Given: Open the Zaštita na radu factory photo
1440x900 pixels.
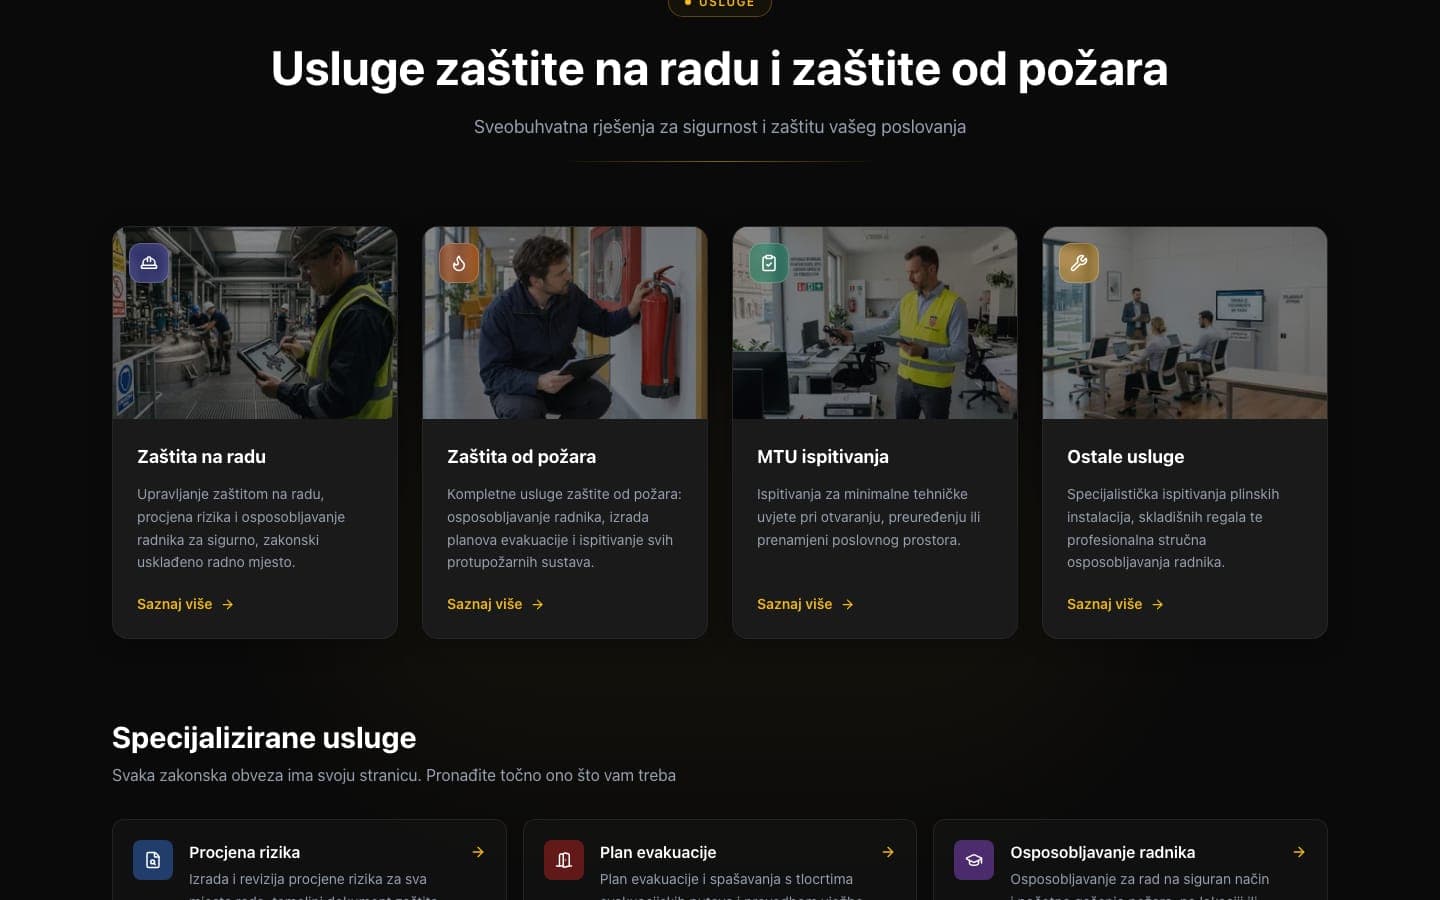Looking at the screenshot, I should 255,323.
